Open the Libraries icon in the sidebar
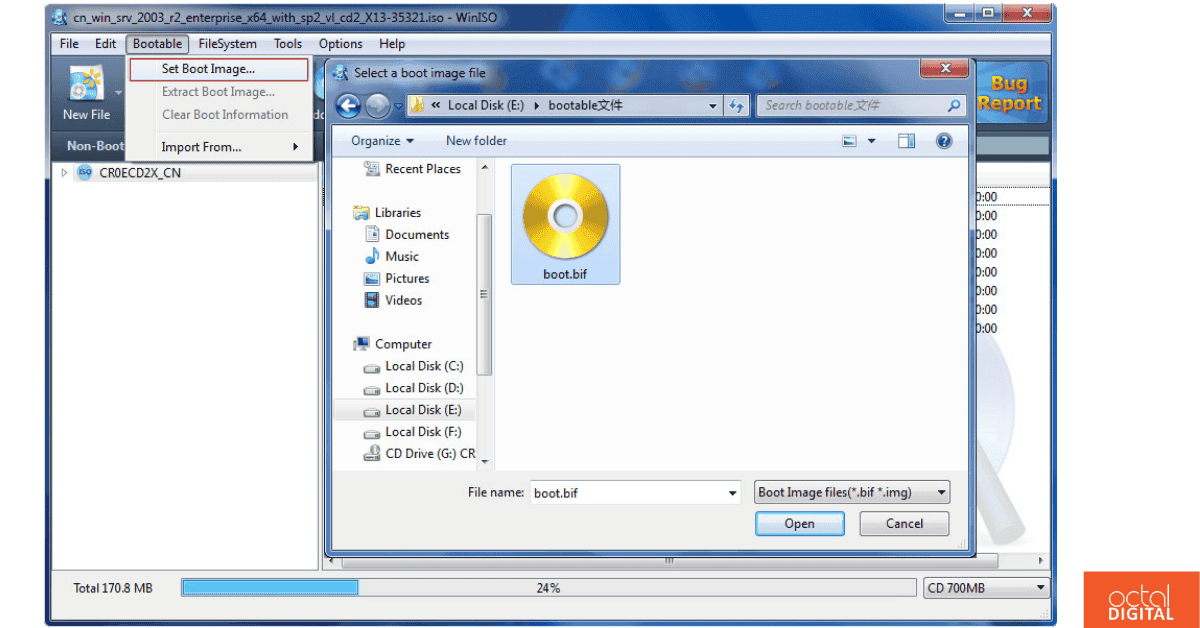 (x=363, y=212)
